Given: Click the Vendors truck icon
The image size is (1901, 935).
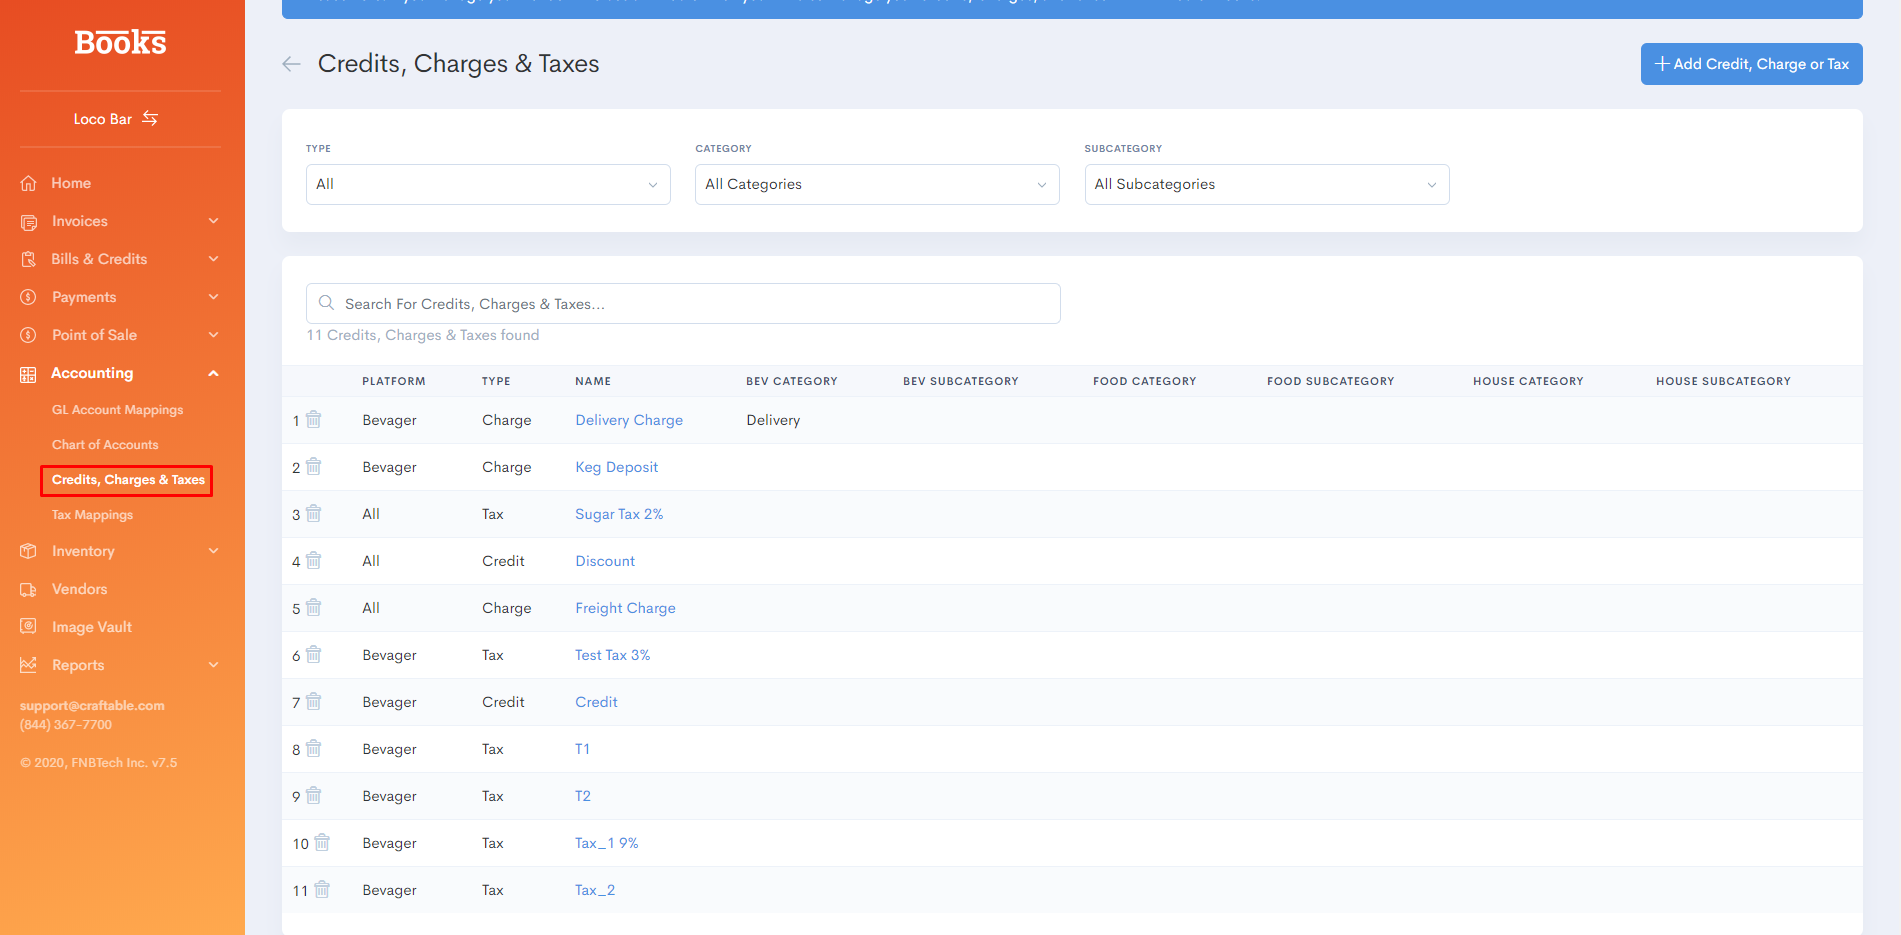Looking at the screenshot, I should [x=28, y=589].
